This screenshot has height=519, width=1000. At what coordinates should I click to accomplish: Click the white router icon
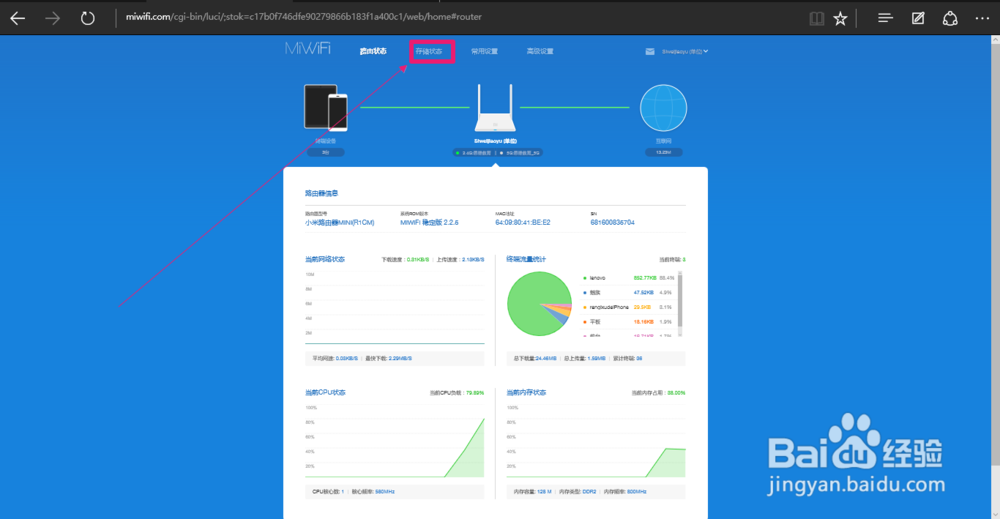click(x=495, y=108)
